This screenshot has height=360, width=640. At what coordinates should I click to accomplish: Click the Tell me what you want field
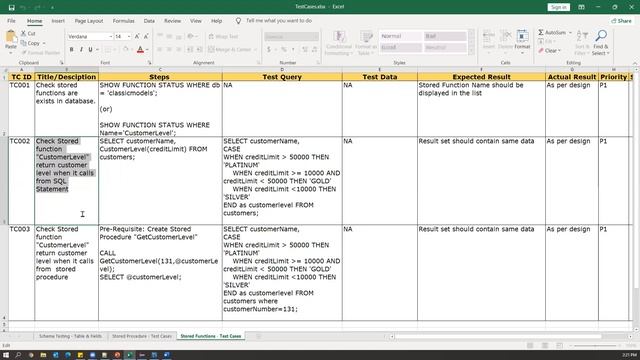279,20
